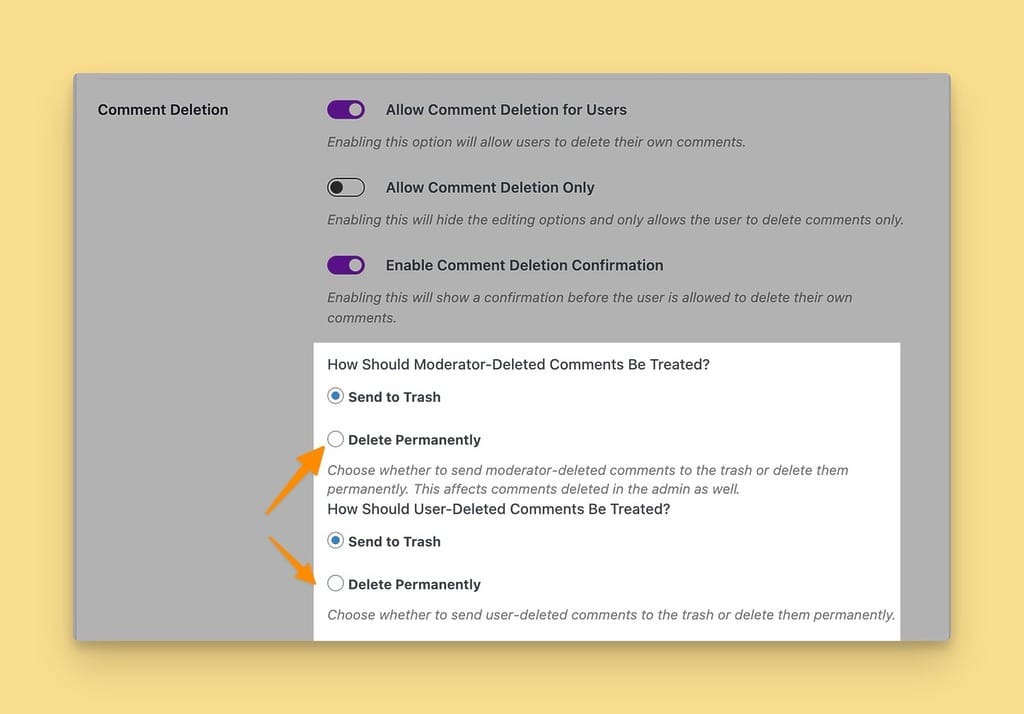Click the Enable Comment Deletion Confirmation label
This screenshot has height=714, width=1024.
523,265
